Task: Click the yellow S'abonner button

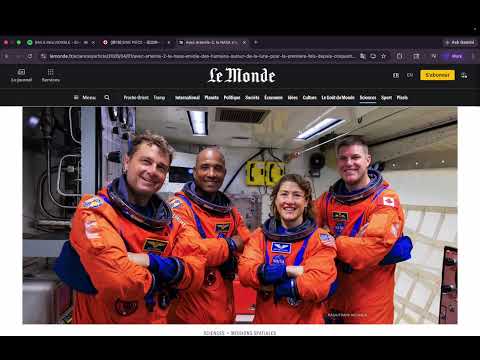Action: click(x=437, y=75)
